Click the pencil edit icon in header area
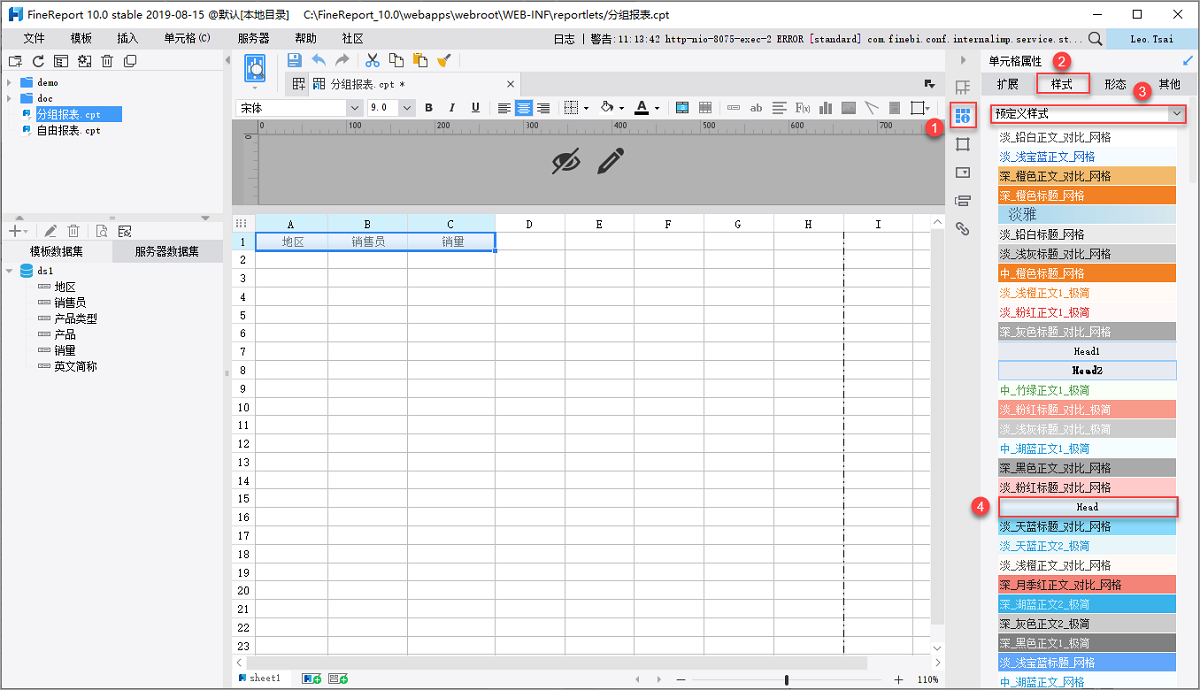 tap(611, 161)
